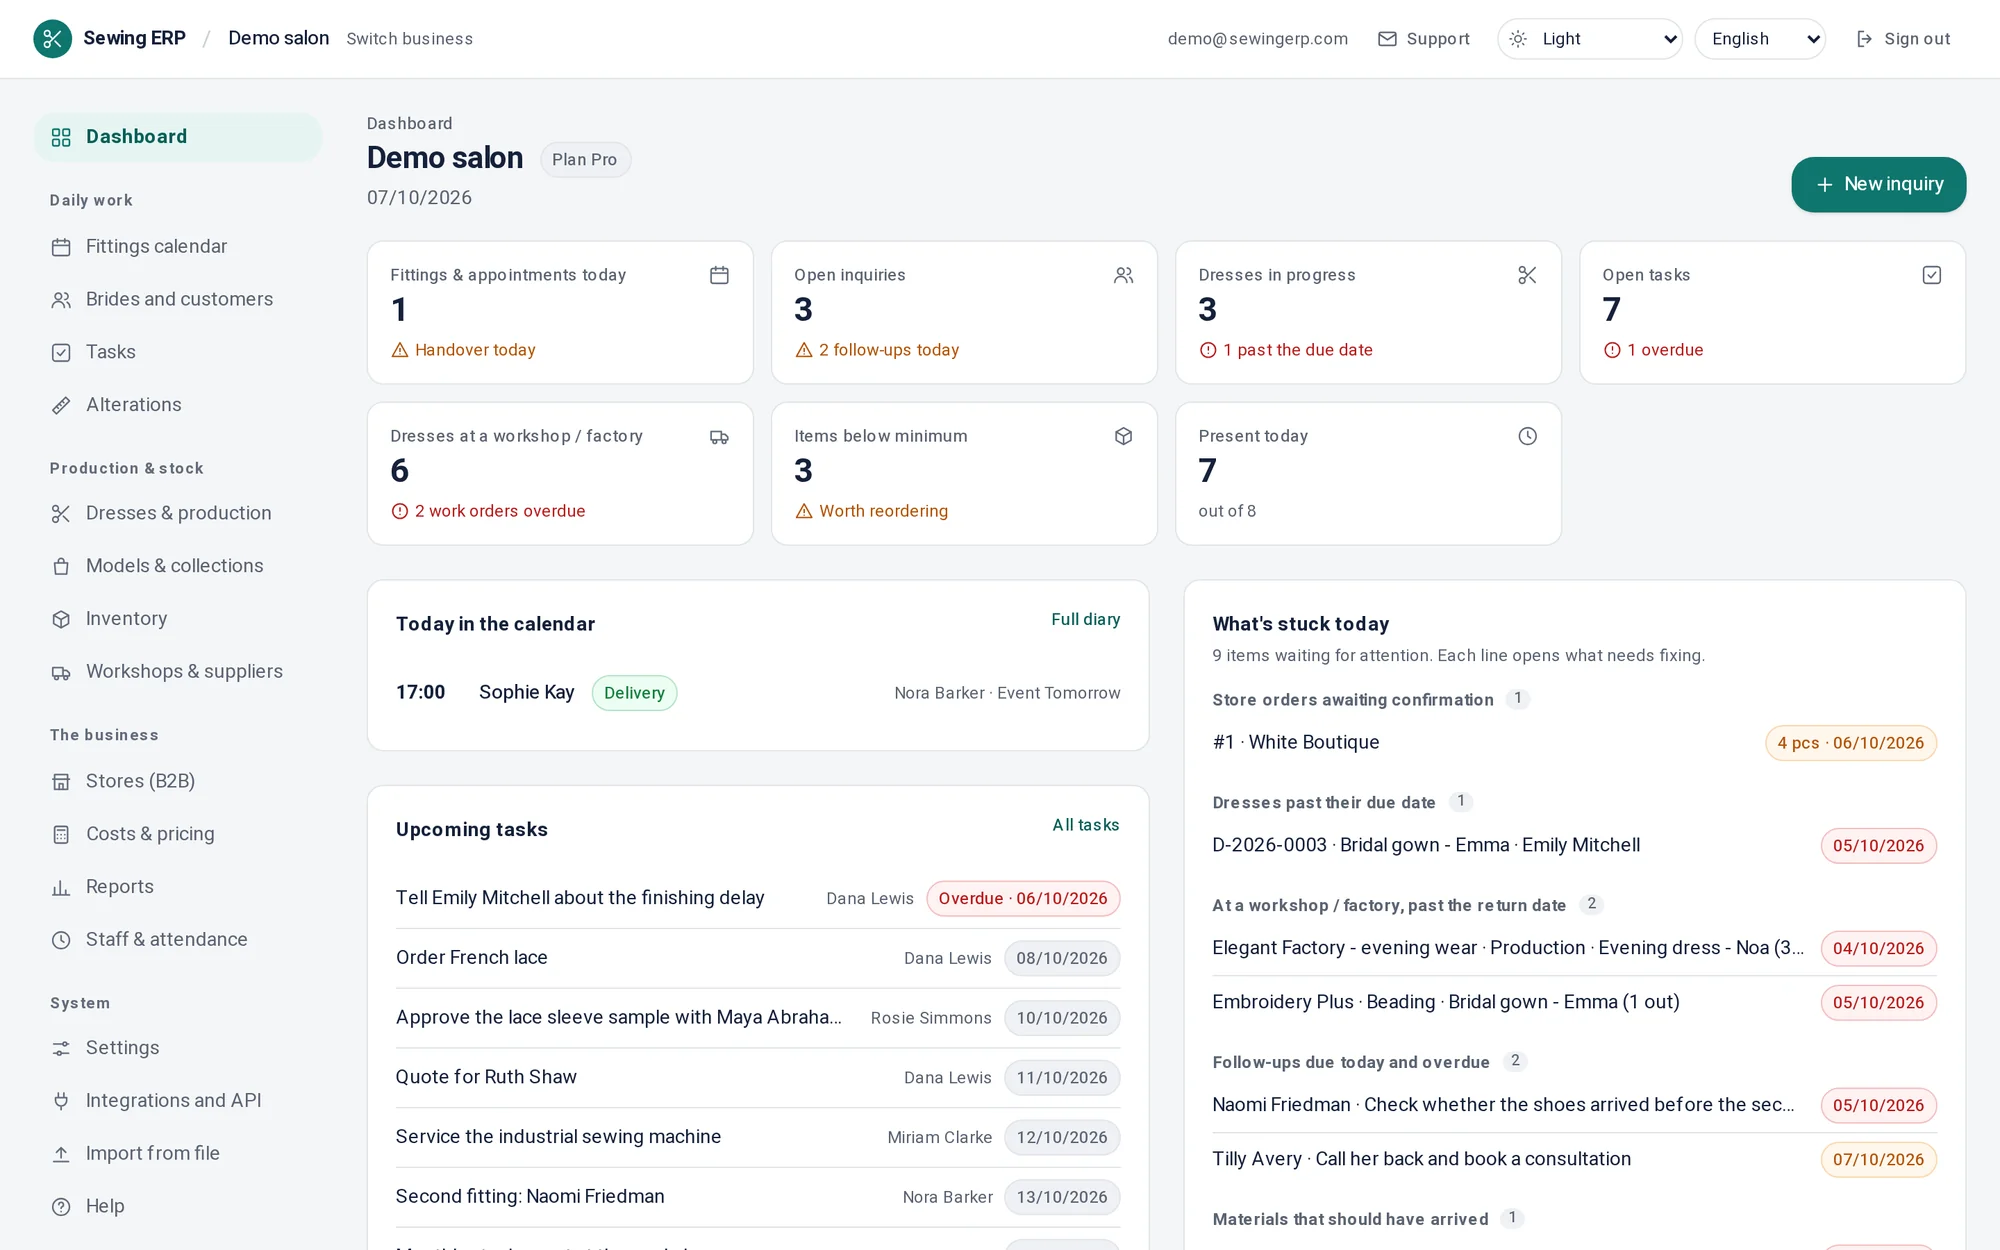Click the Workshops & suppliers truck icon
The width and height of the screenshot is (2000, 1250).
(x=61, y=672)
